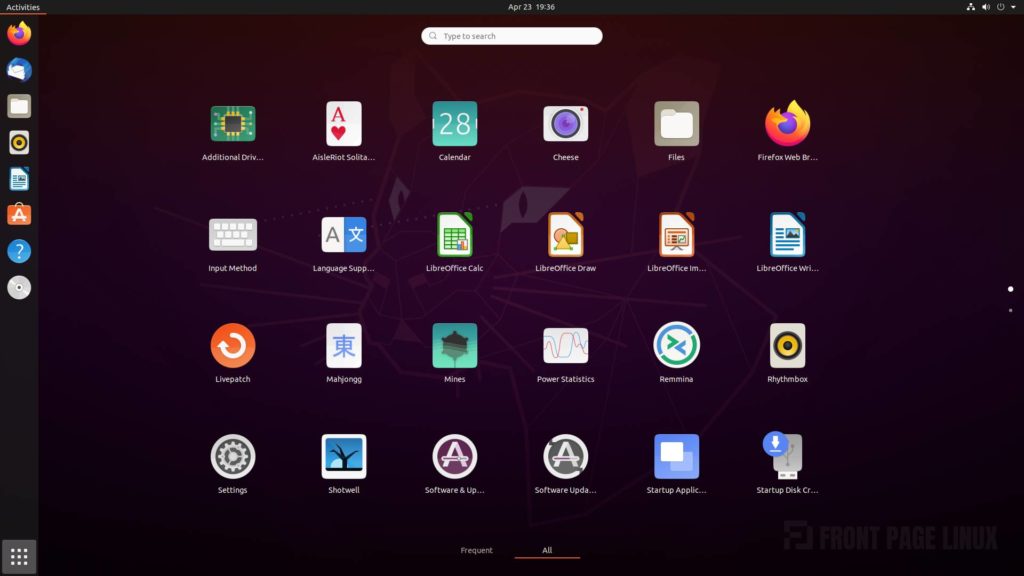Open Software Updater
1024x576 pixels.
[566, 457]
